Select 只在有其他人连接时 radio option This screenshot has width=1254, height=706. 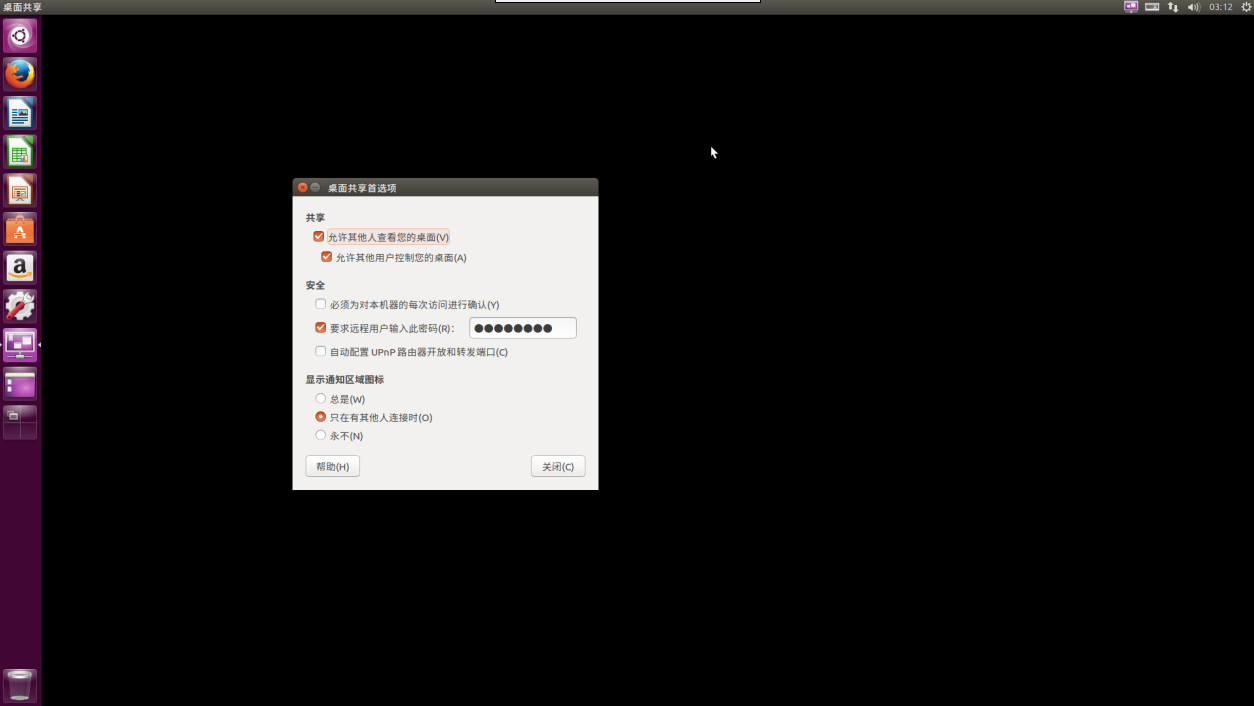tap(321, 417)
